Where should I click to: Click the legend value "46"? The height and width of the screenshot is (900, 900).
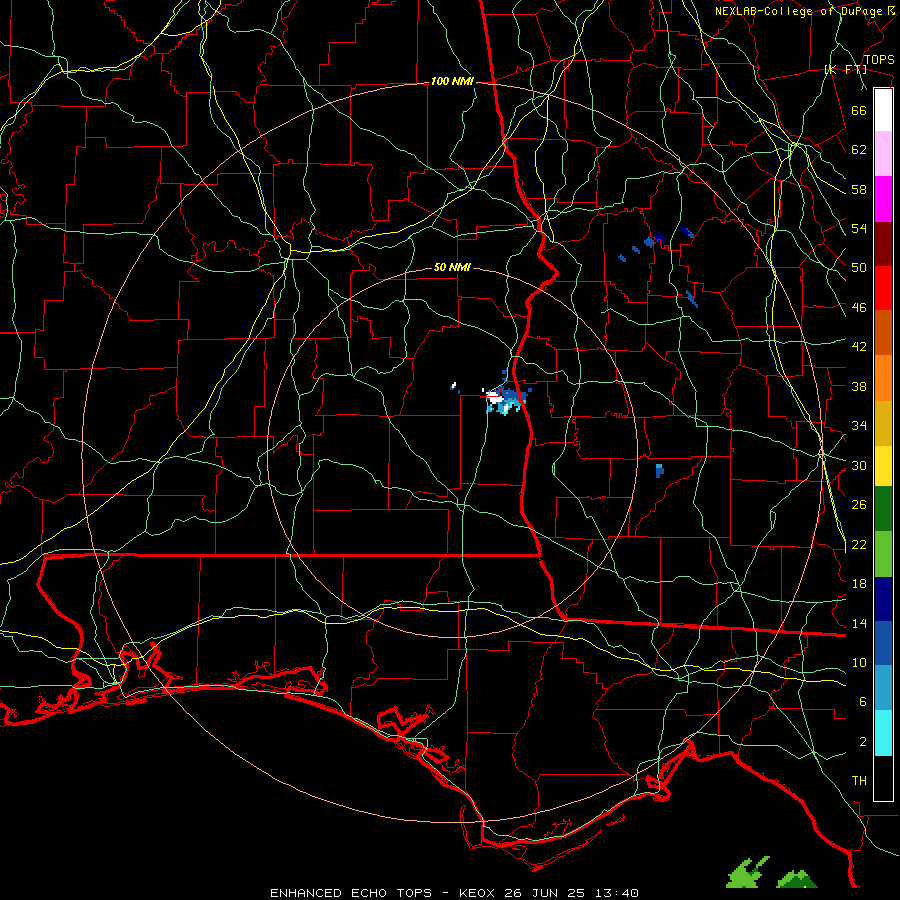[x=859, y=308]
